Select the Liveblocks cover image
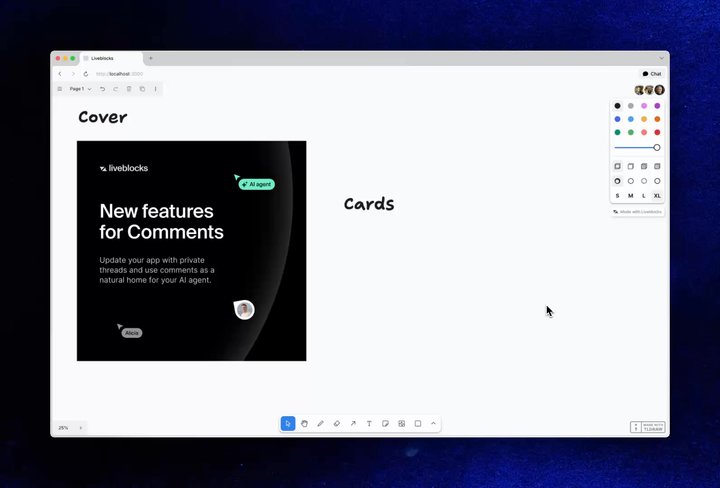This screenshot has width=720, height=488. (x=191, y=251)
